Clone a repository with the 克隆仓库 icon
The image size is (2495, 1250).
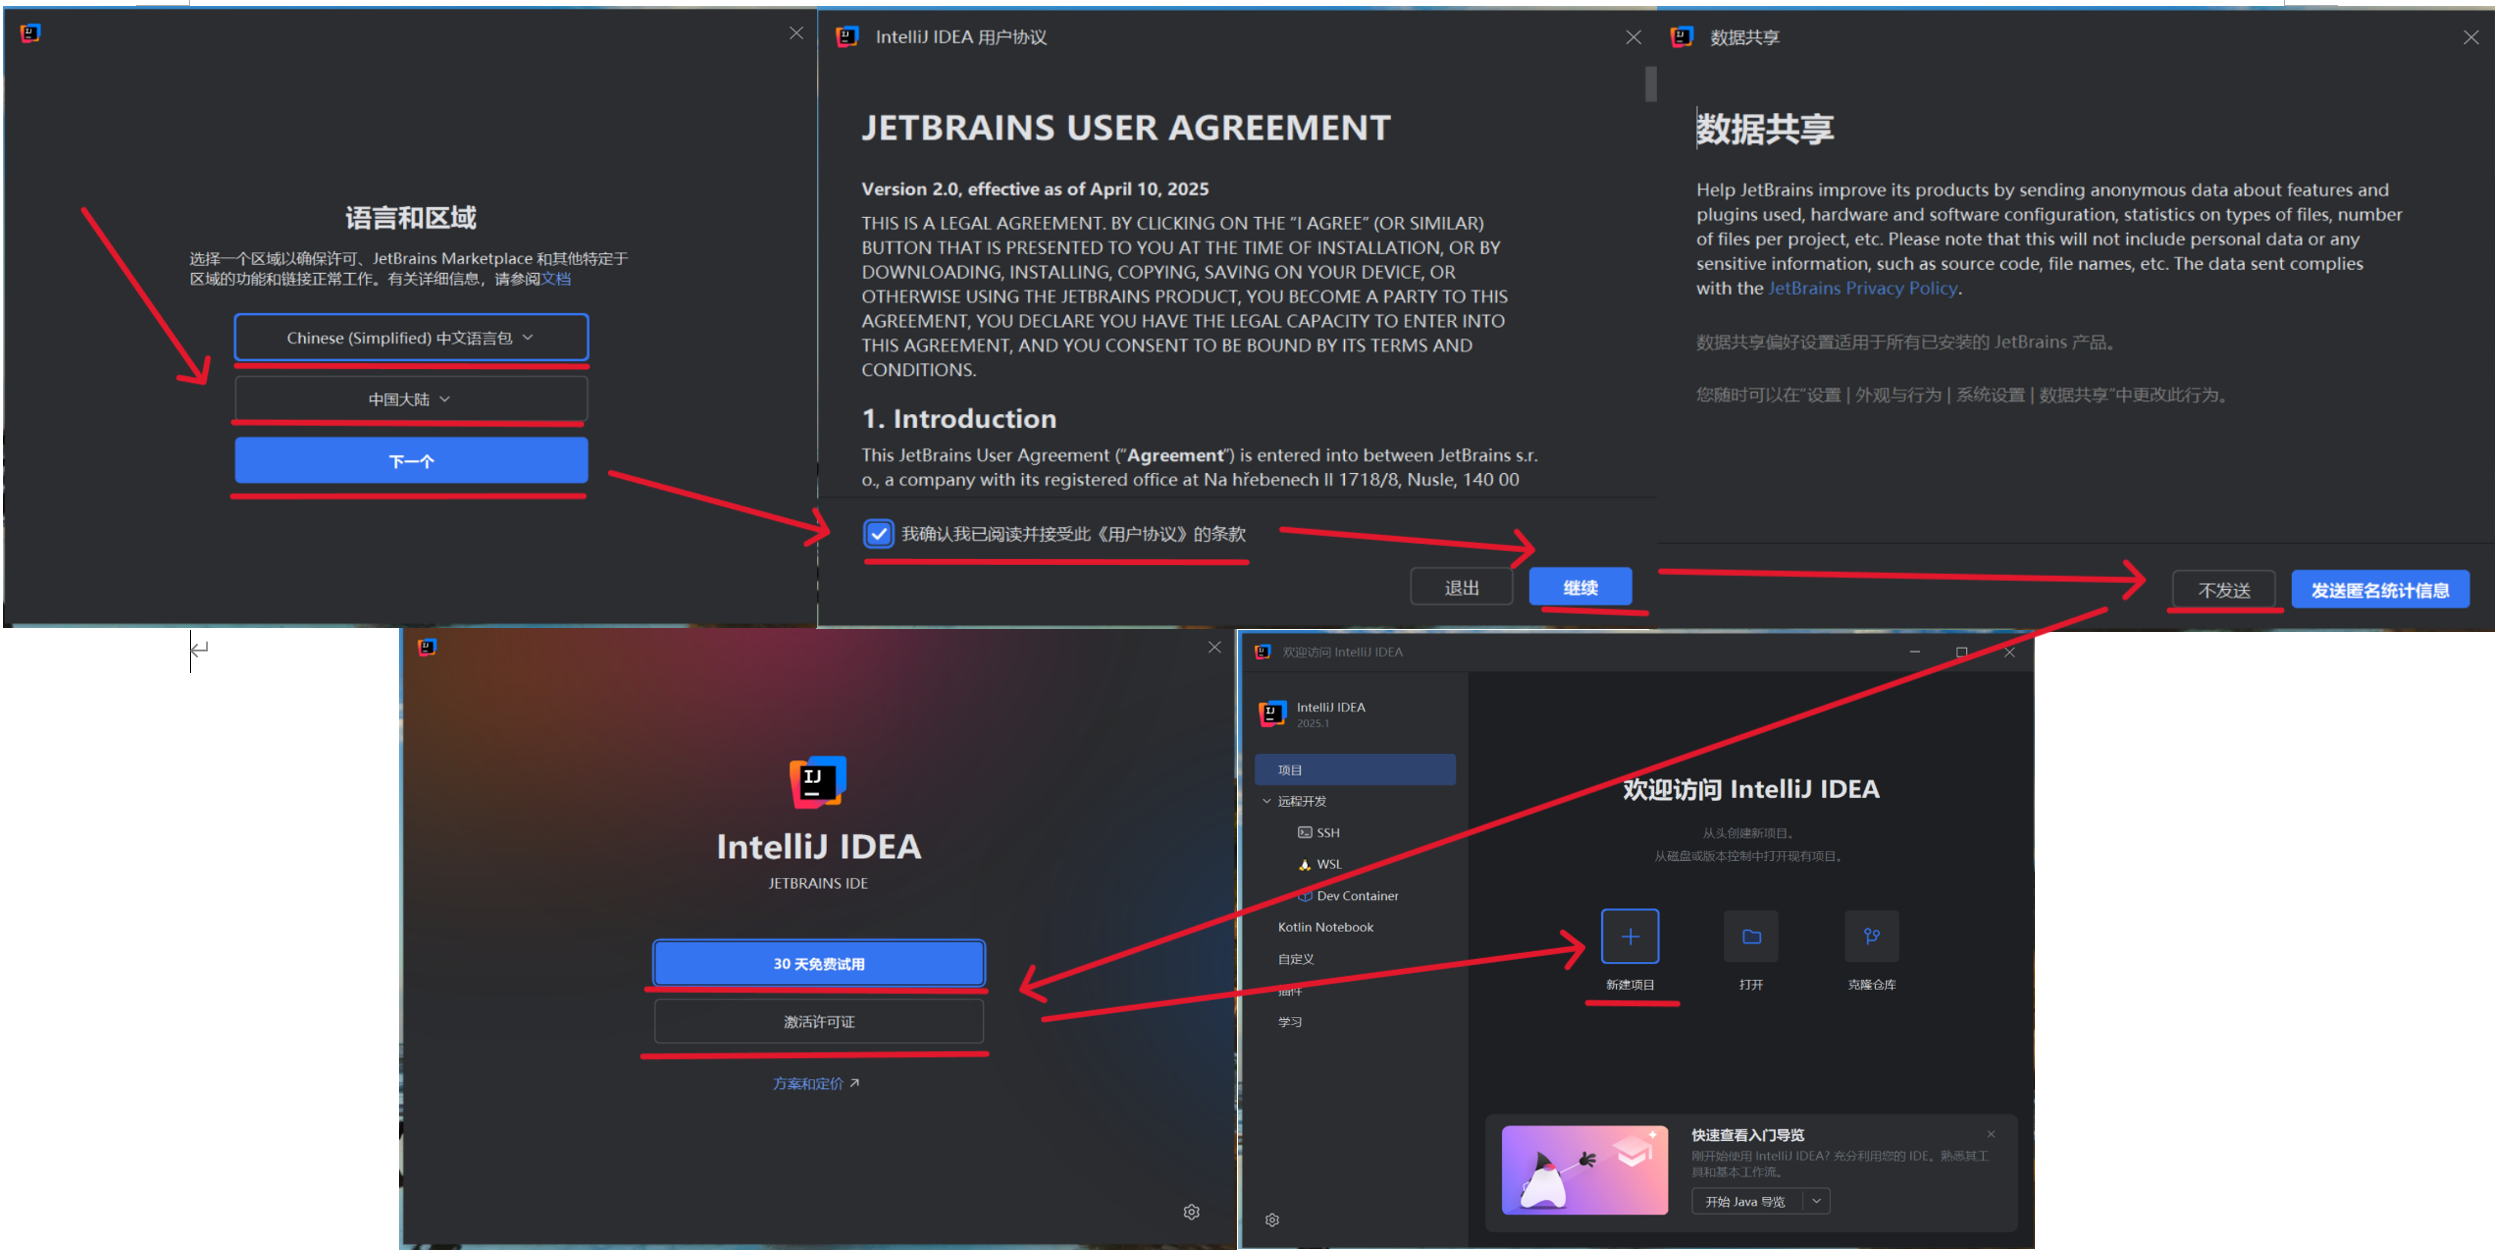click(1871, 936)
